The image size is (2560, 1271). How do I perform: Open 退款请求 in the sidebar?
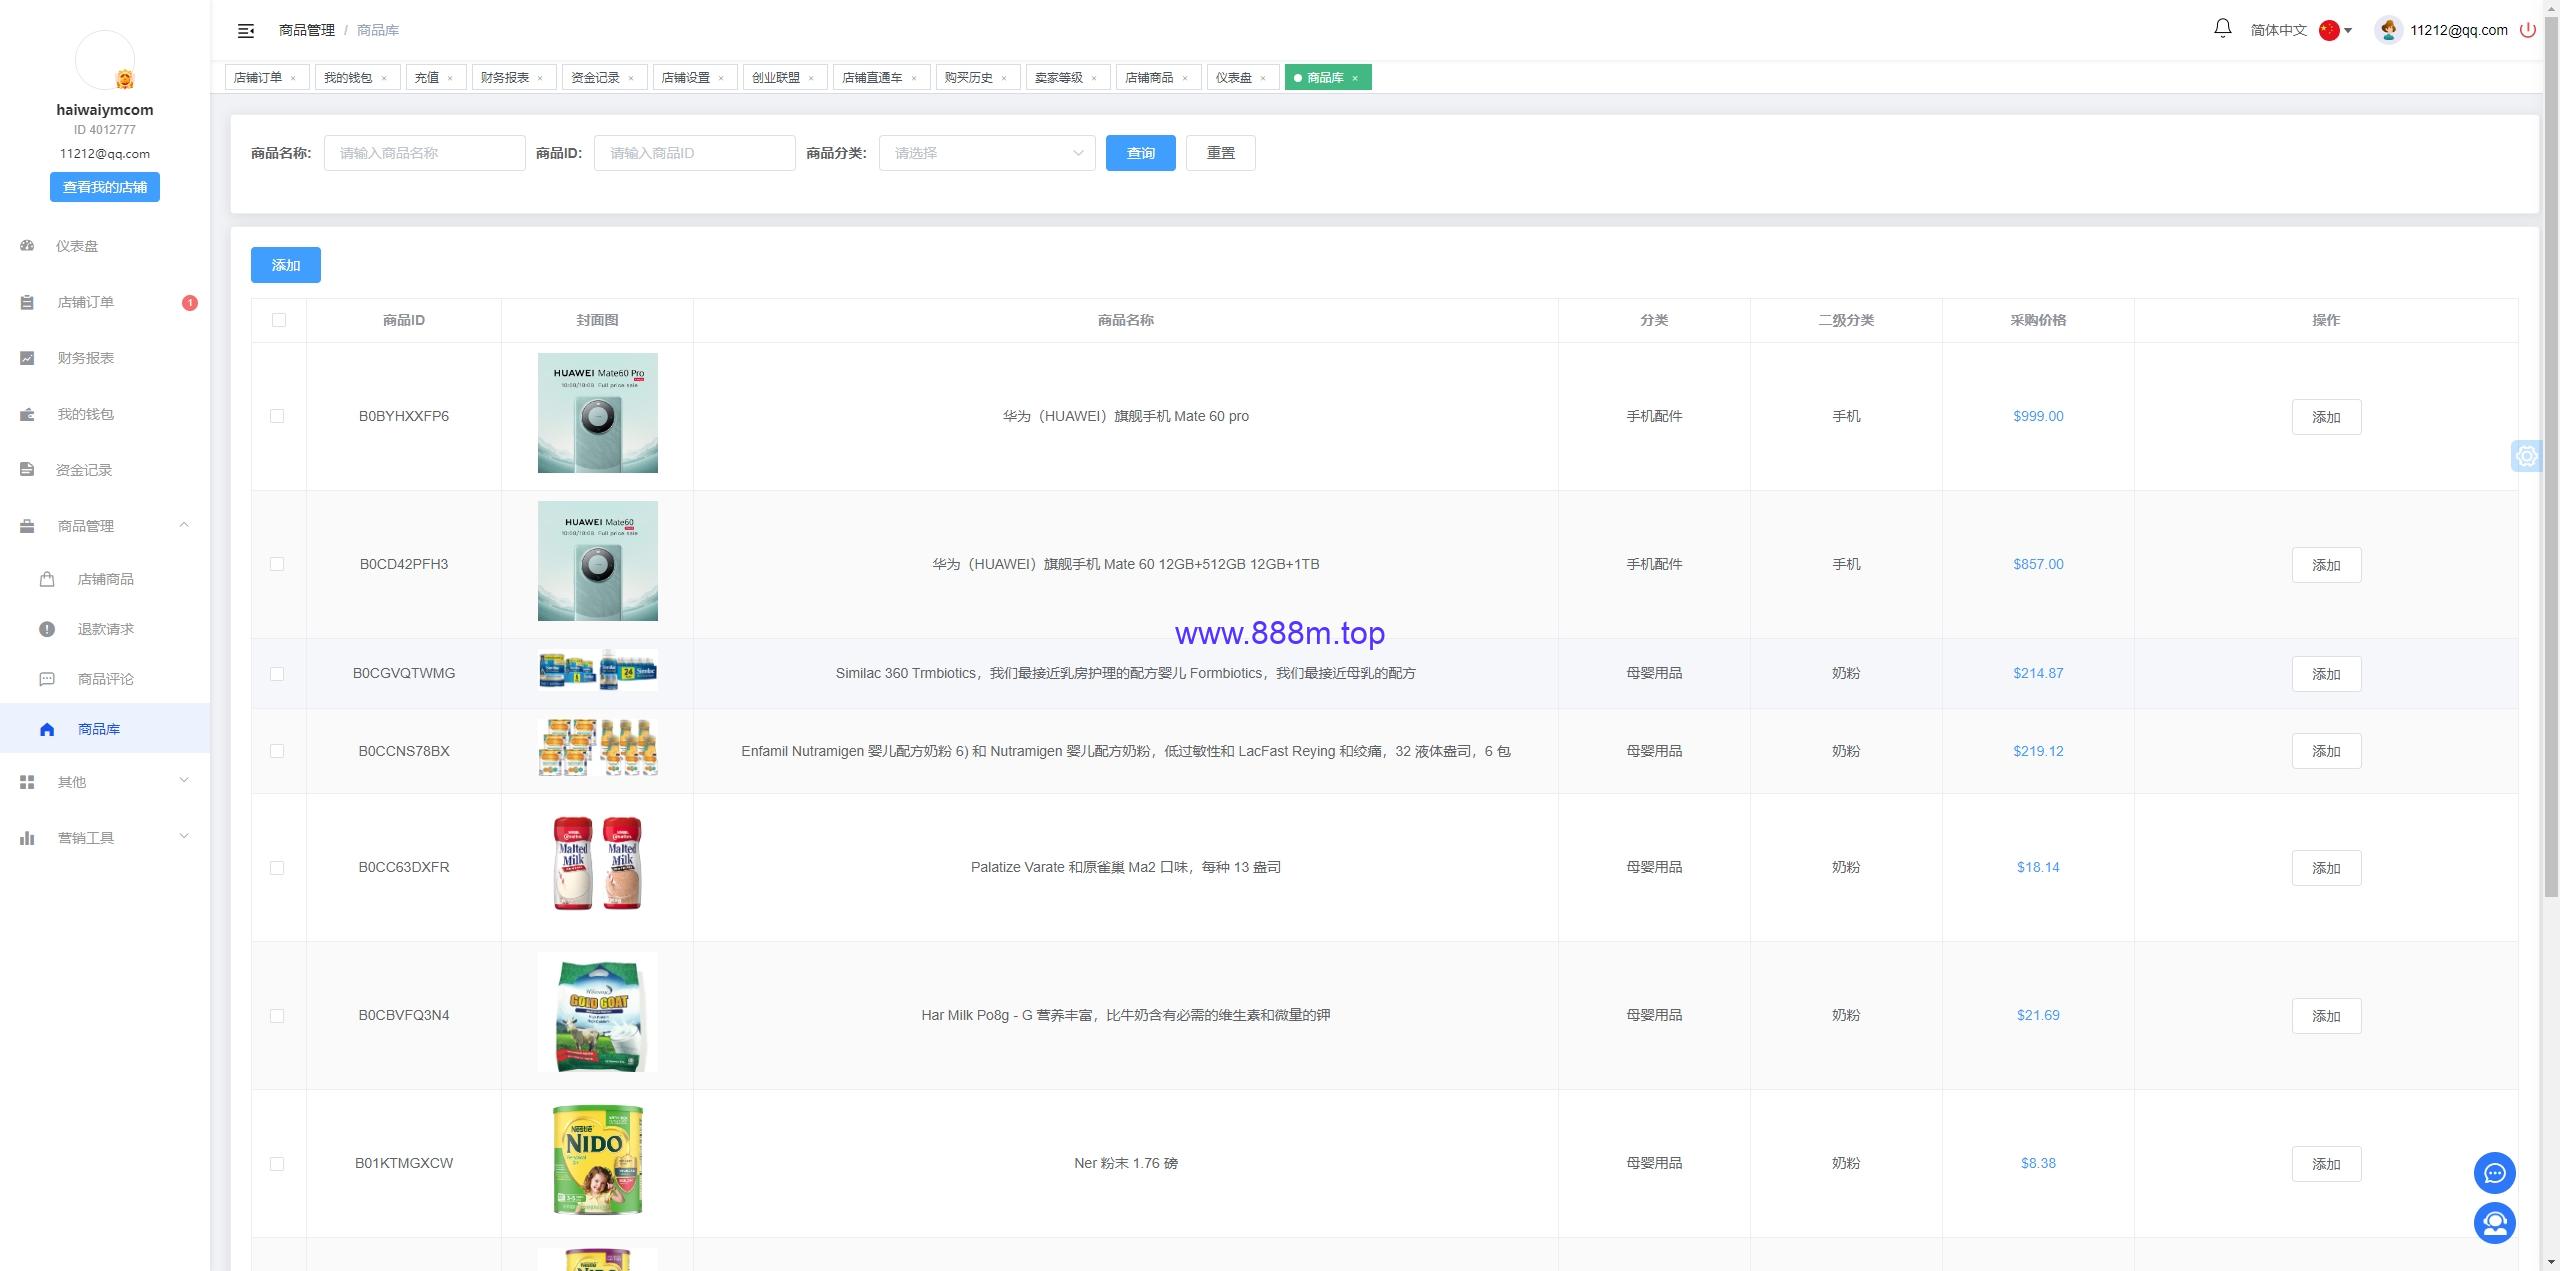coord(105,629)
